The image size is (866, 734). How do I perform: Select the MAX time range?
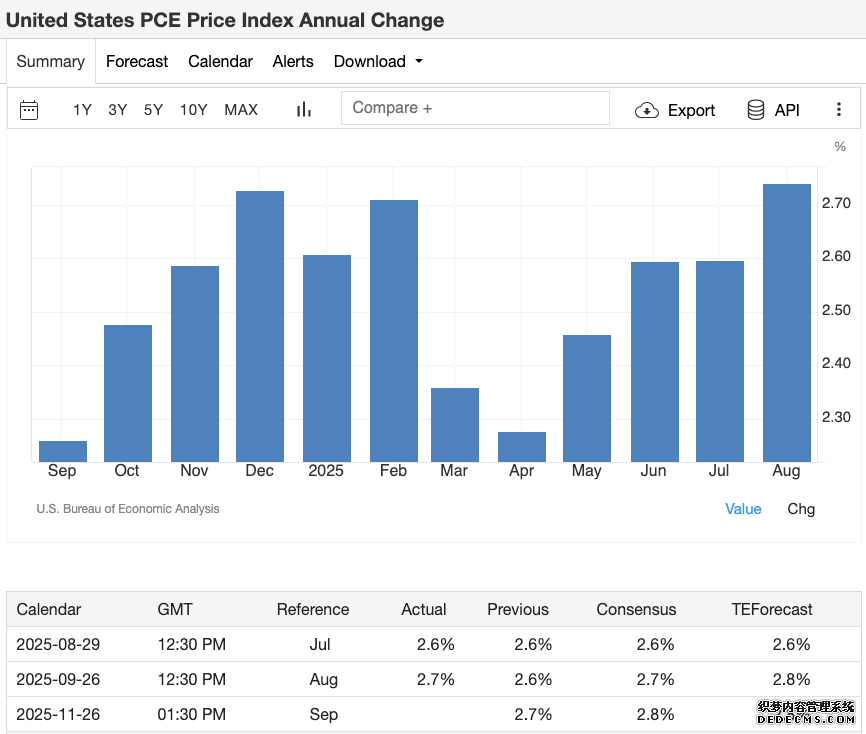click(x=241, y=110)
